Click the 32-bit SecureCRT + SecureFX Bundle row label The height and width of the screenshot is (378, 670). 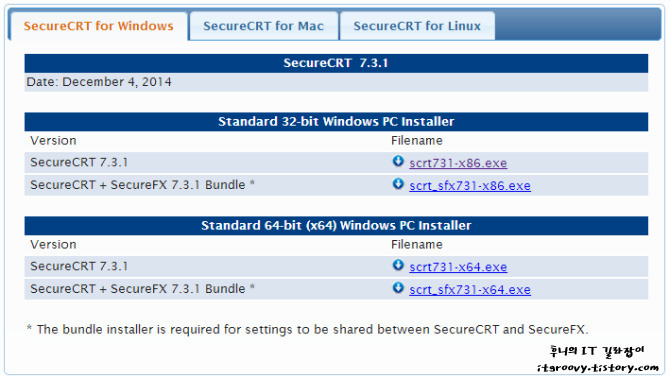click(142, 185)
